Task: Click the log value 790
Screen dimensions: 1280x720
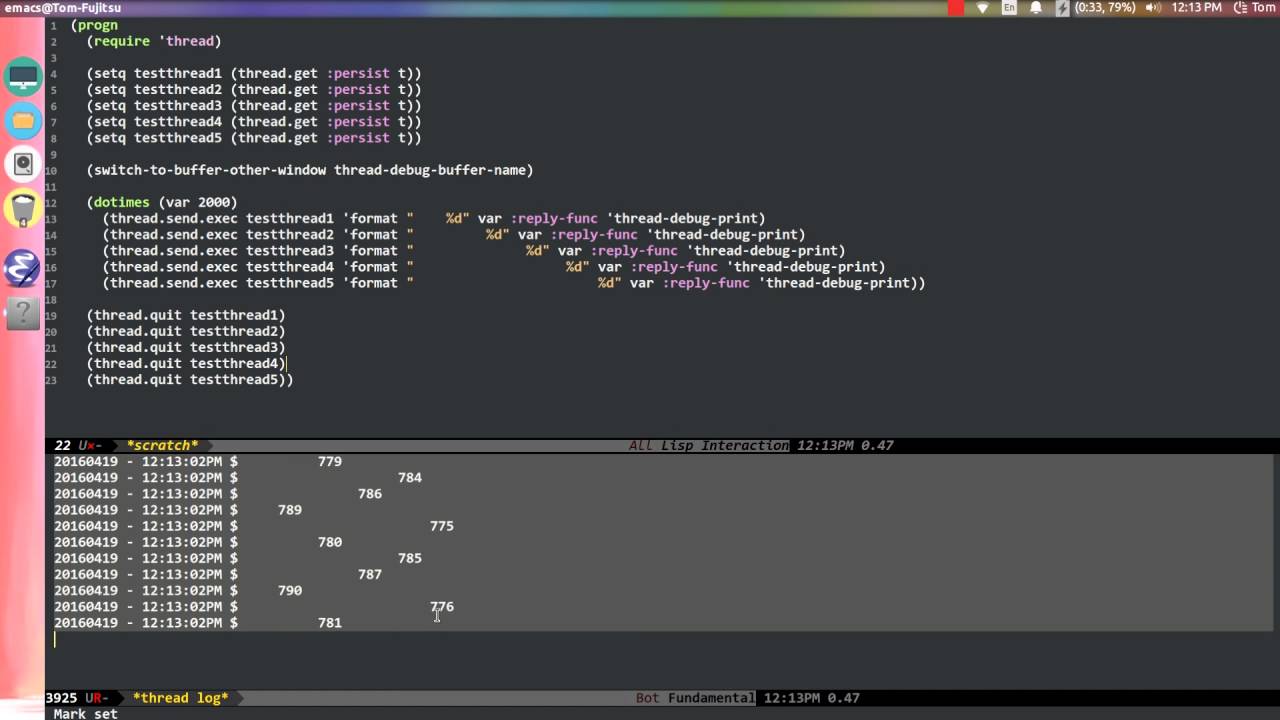Action: (290, 590)
